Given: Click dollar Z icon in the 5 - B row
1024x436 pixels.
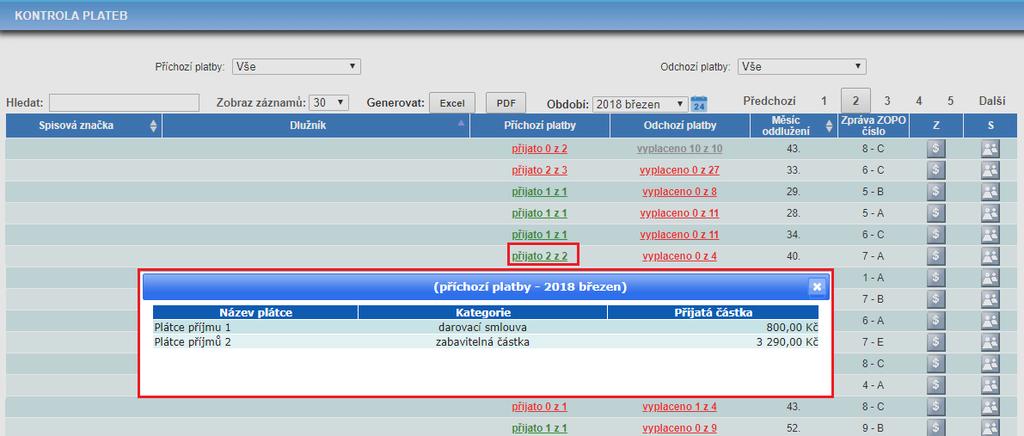Looking at the screenshot, I should [x=936, y=192].
